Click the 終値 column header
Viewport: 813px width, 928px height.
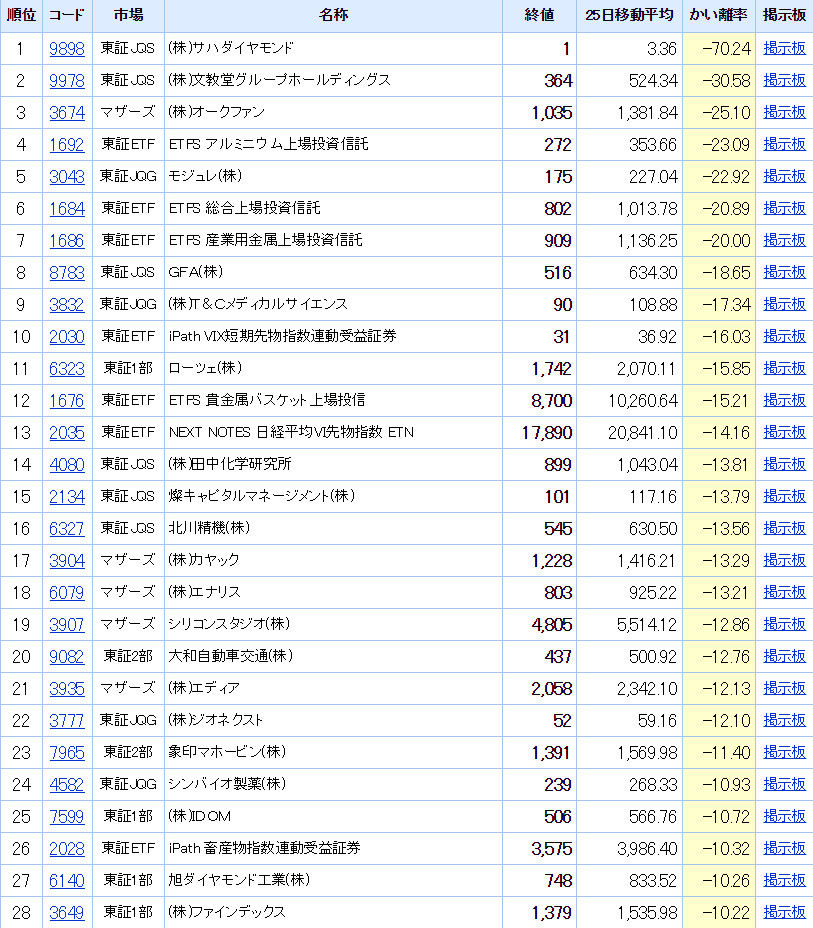click(x=539, y=15)
